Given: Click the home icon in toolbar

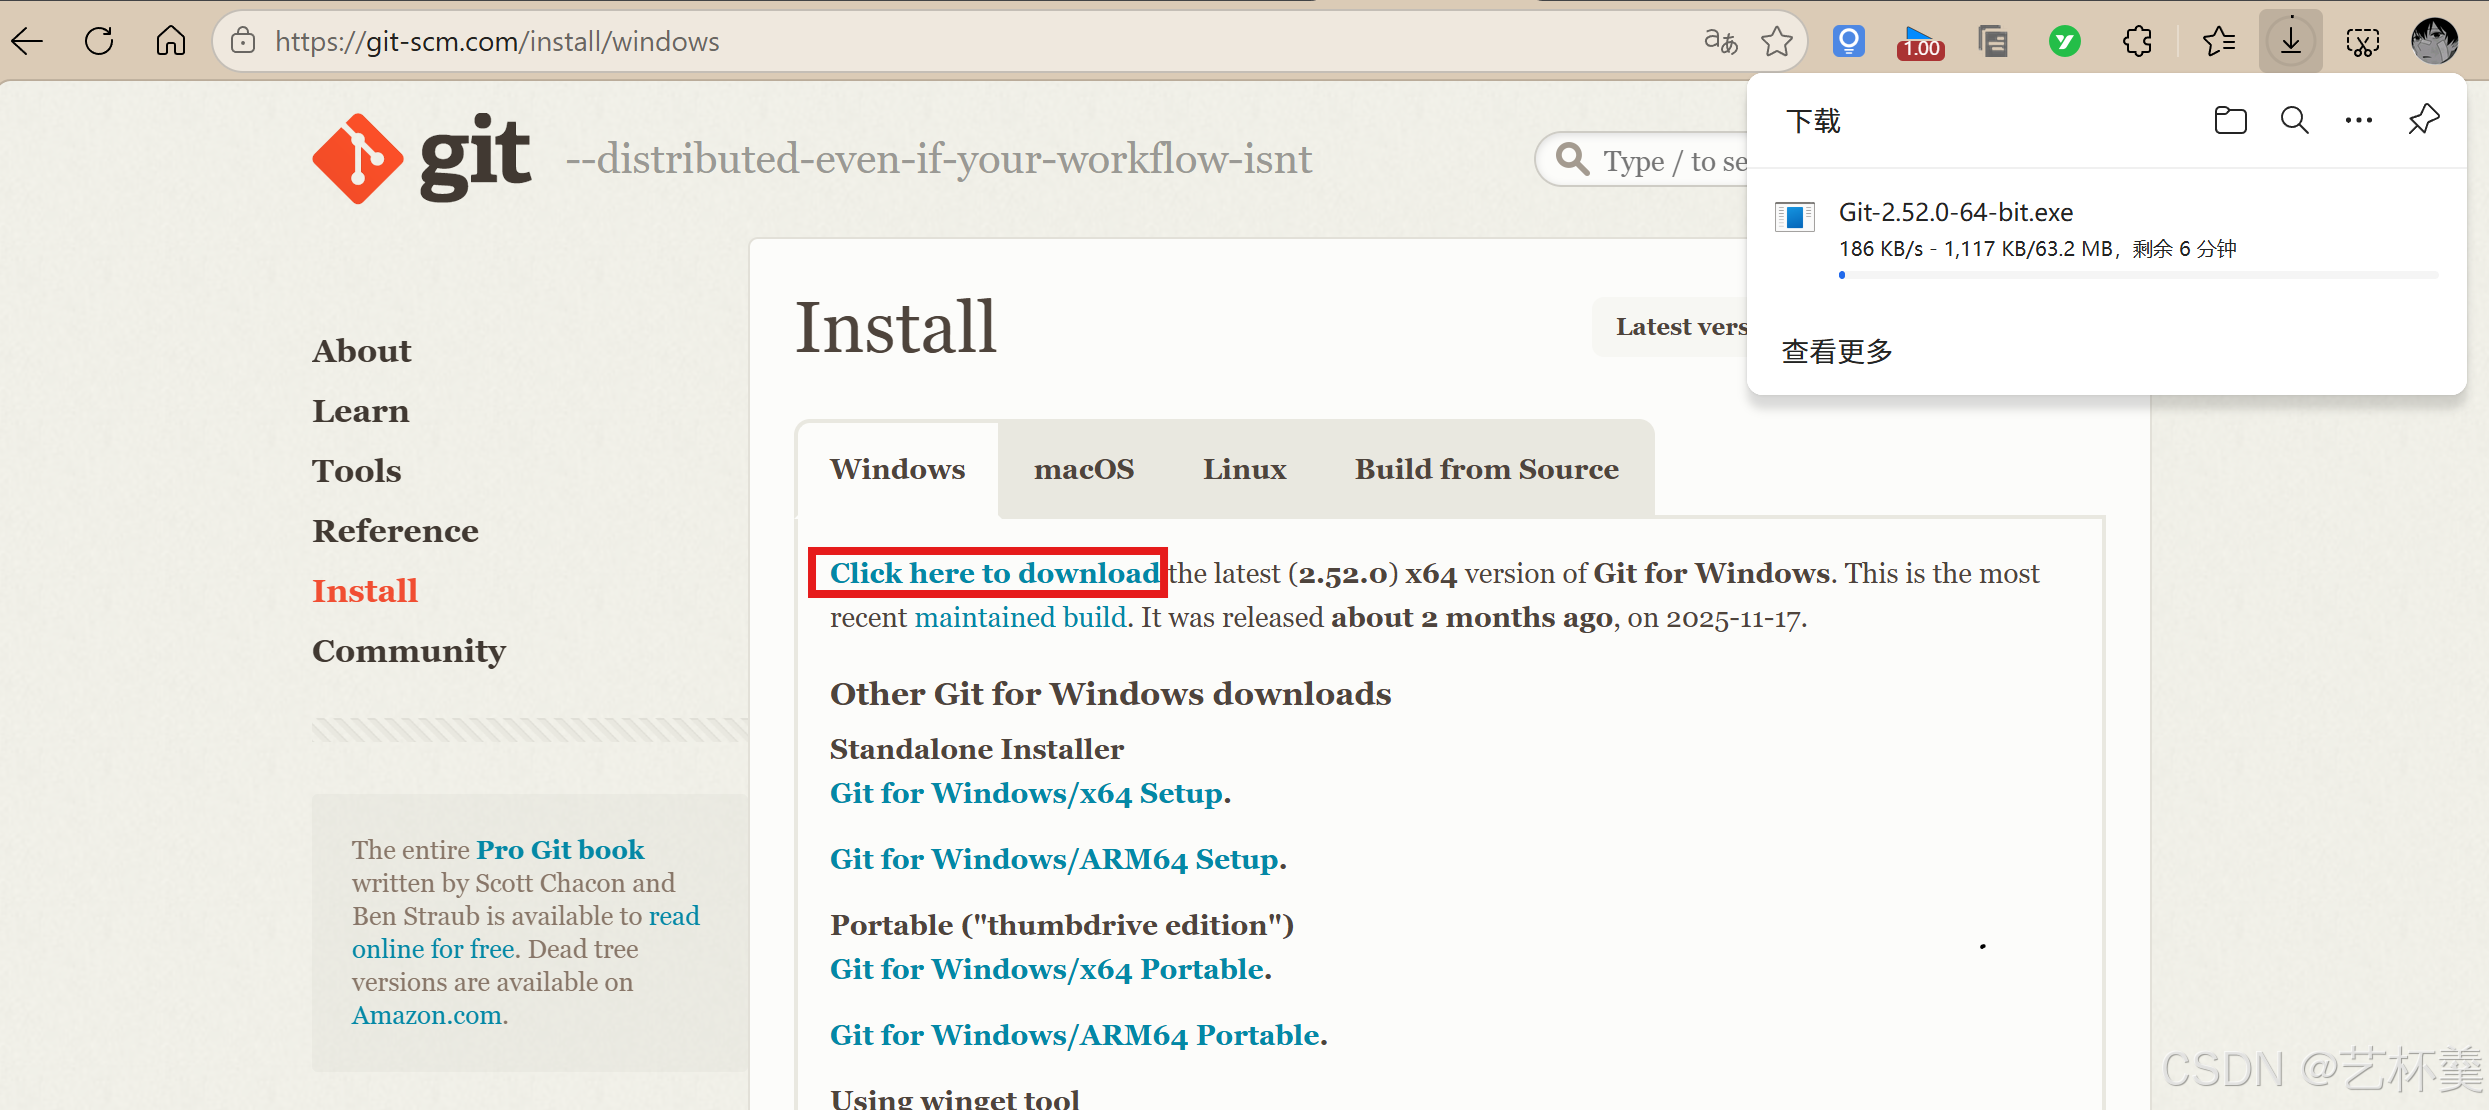Looking at the screenshot, I should (171, 41).
